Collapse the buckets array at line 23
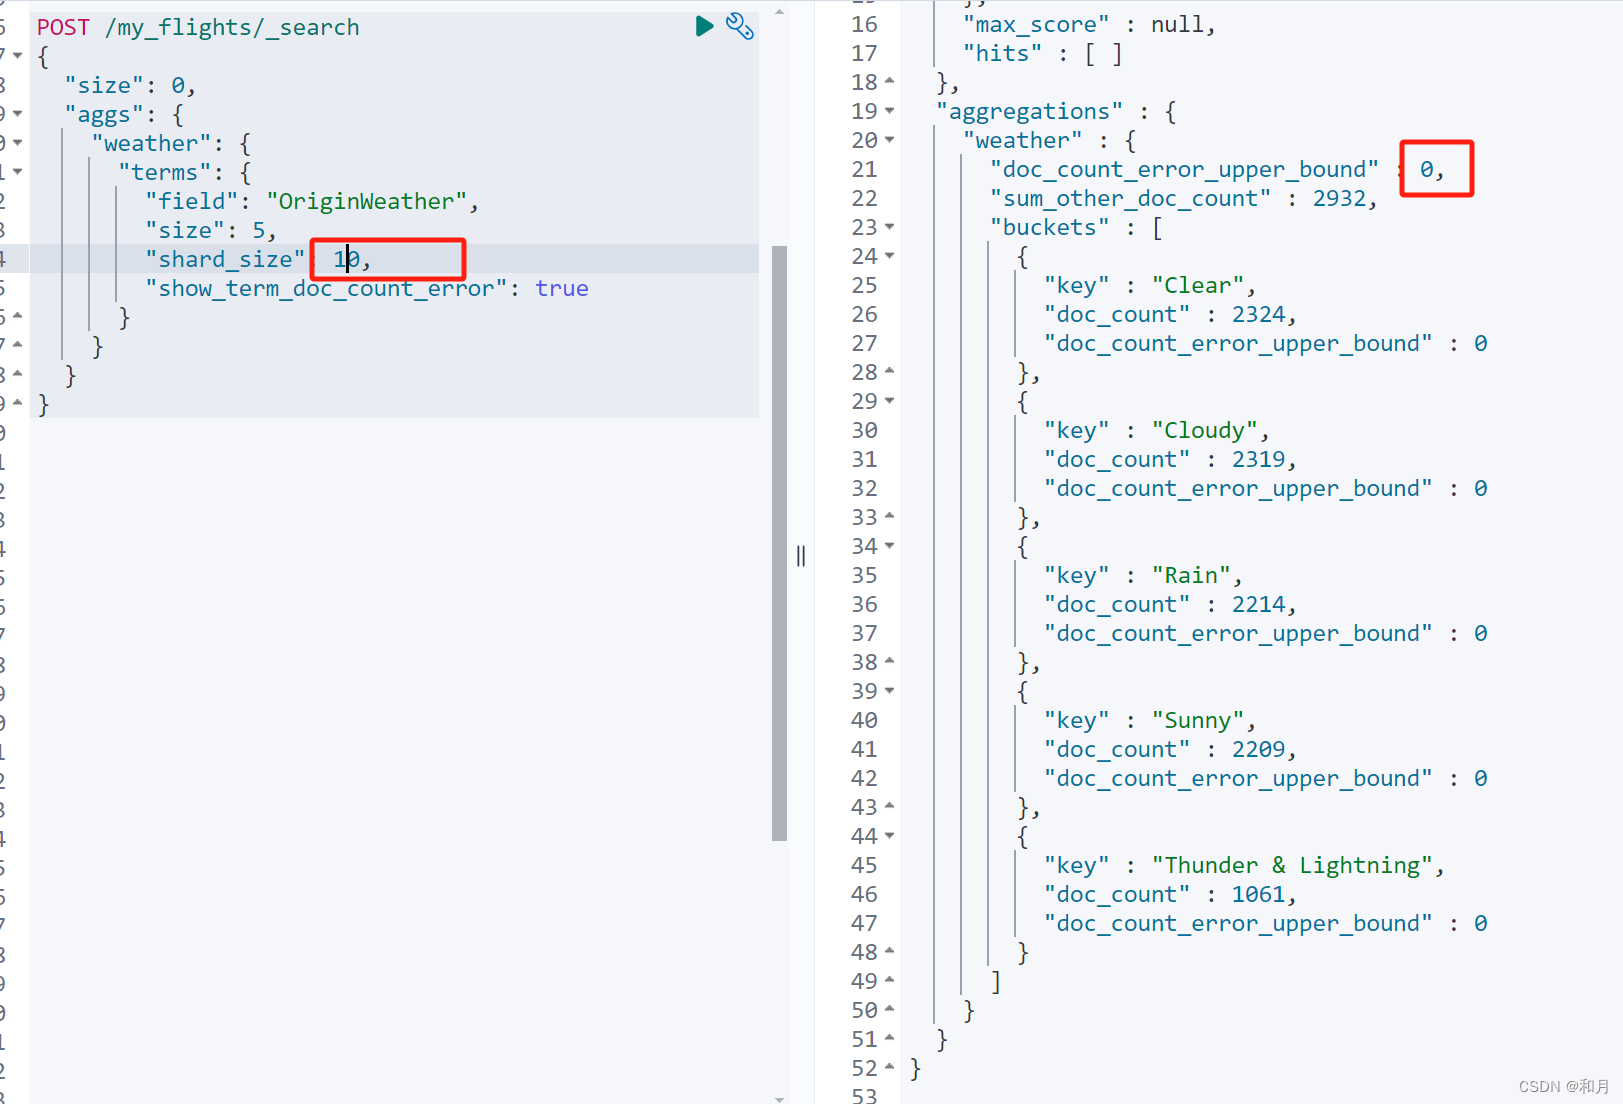1623x1104 pixels. coord(890,227)
